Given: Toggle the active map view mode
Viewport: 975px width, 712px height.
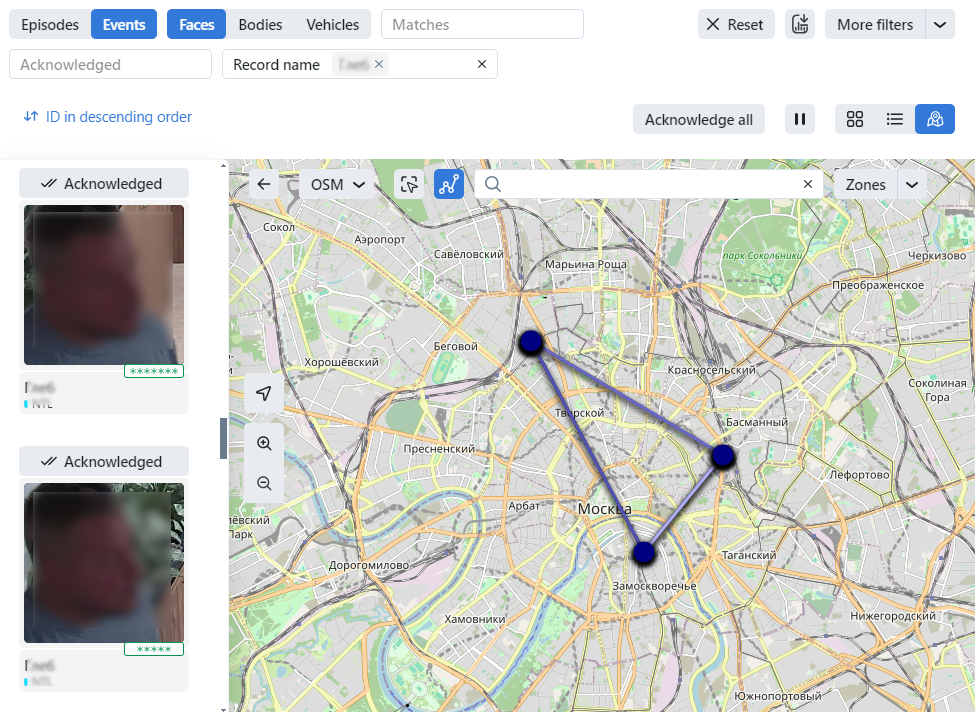Looking at the screenshot, I should [935, 118].
